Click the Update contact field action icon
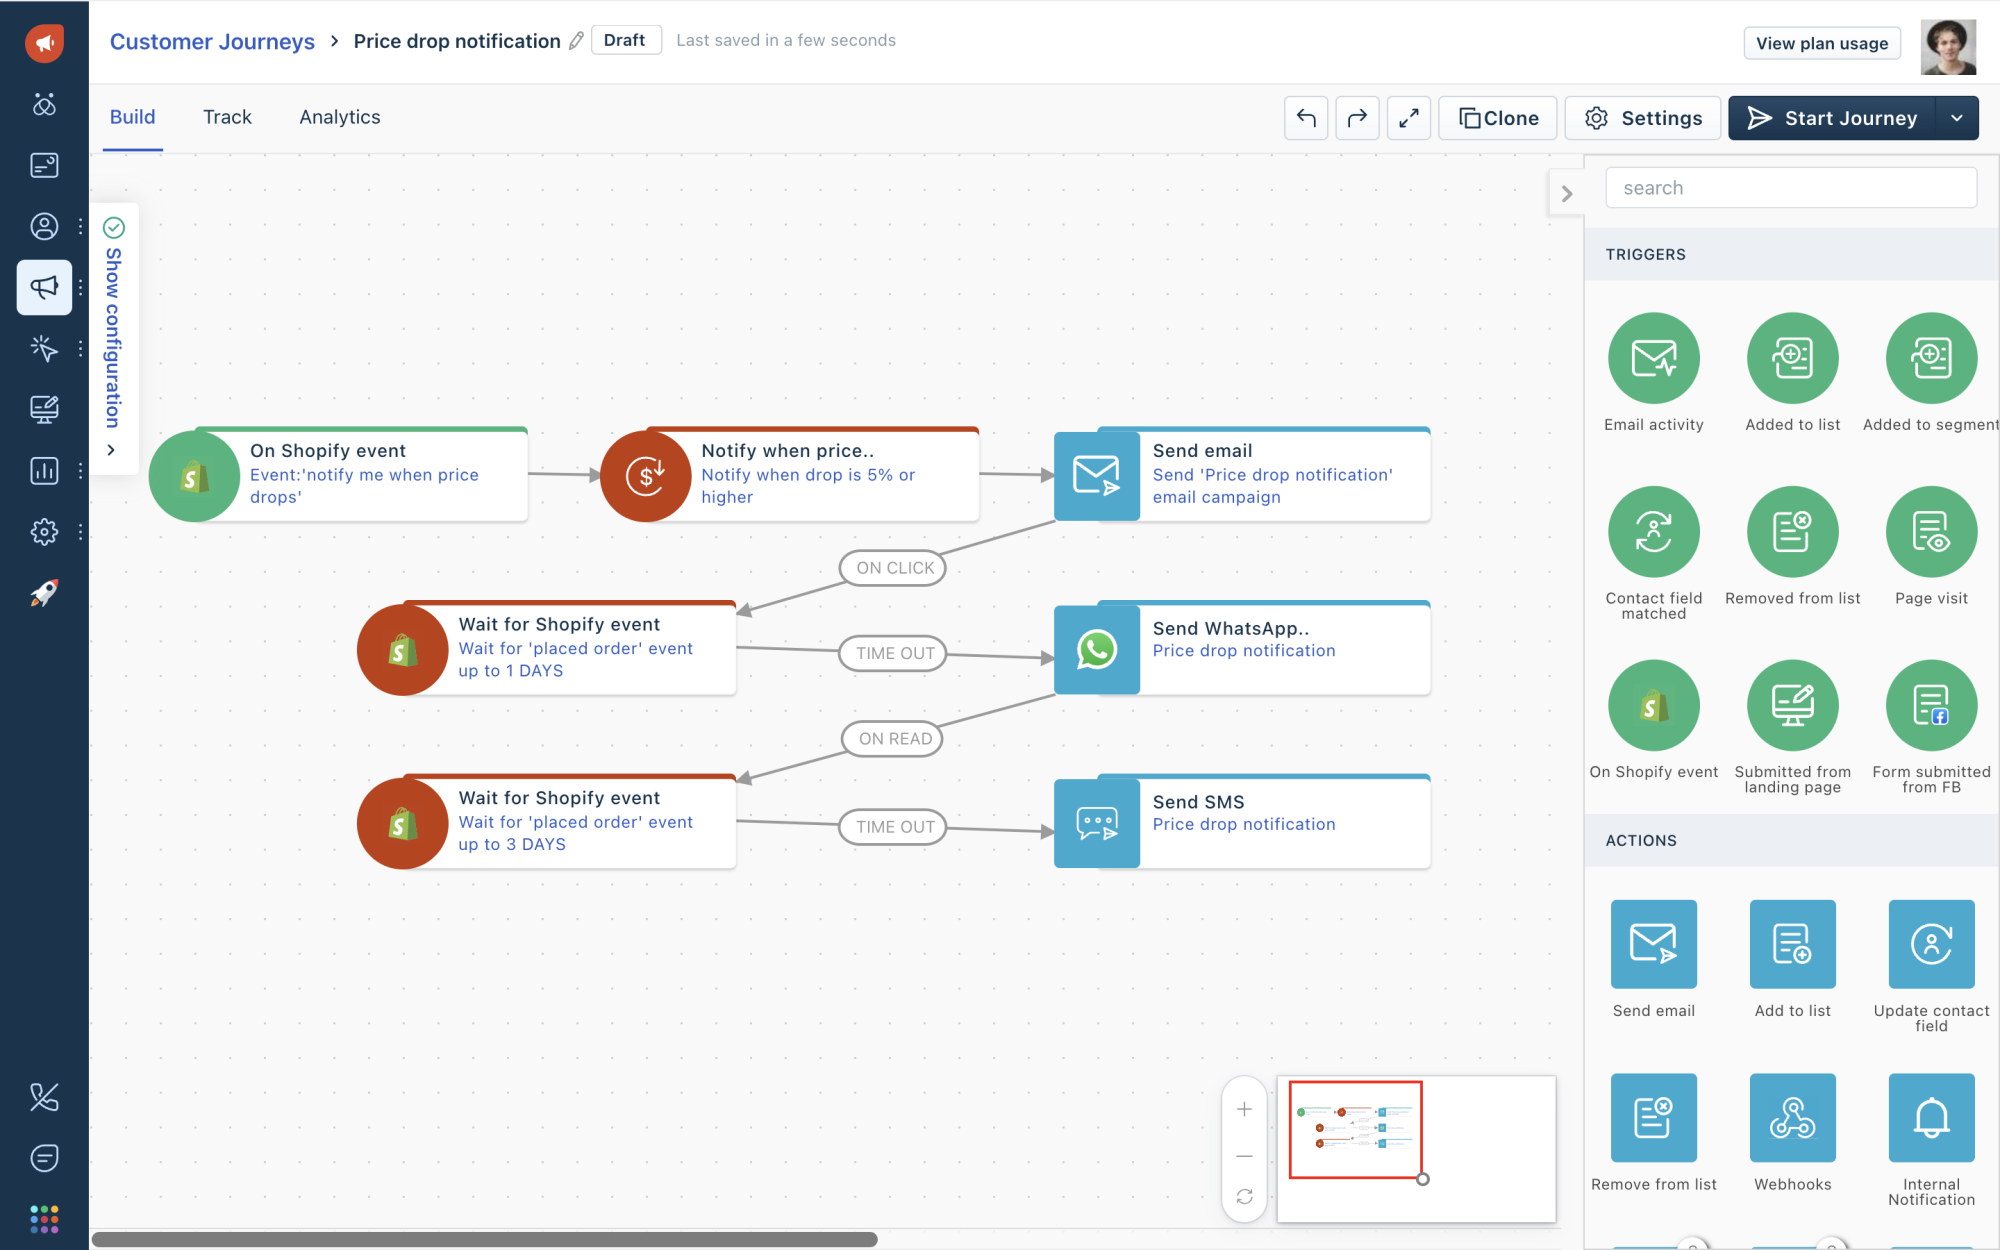The width and height of the screenshot is (2000, 1250). (1930, 943)
